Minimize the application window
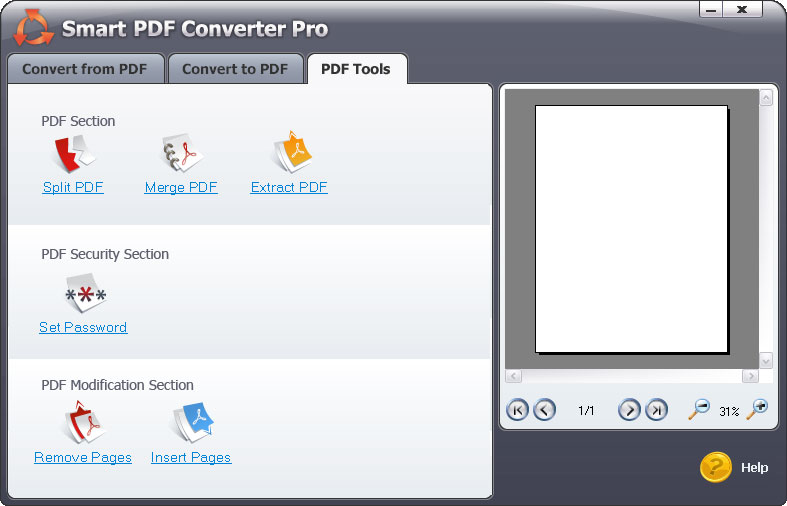Viewport: 787px width, 506px height. click(x=711, y=10)
